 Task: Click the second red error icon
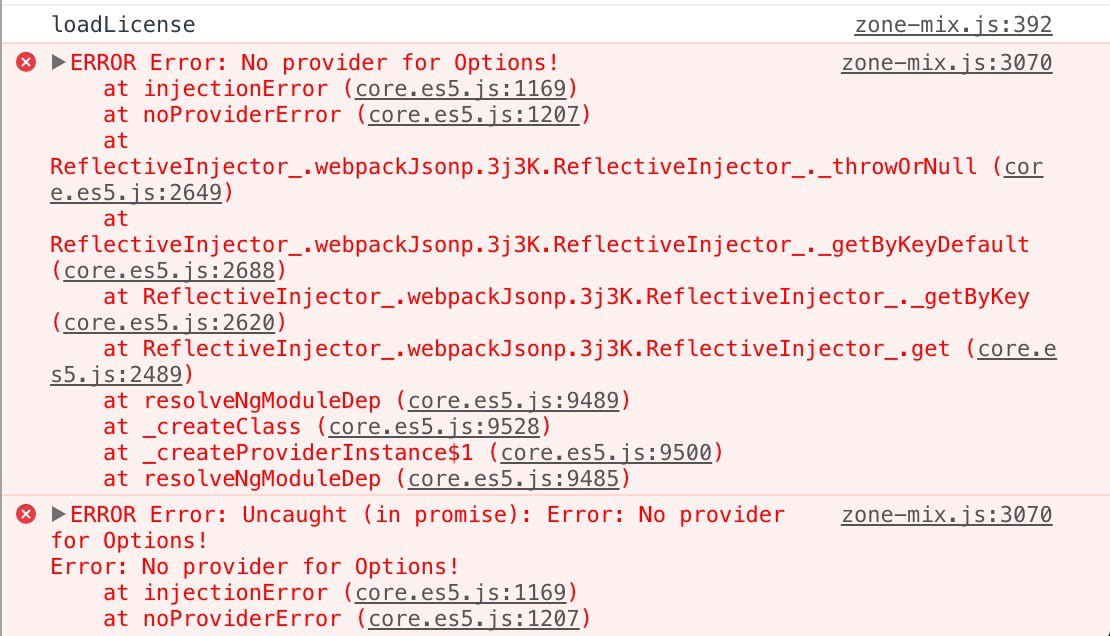coord(26,514)
